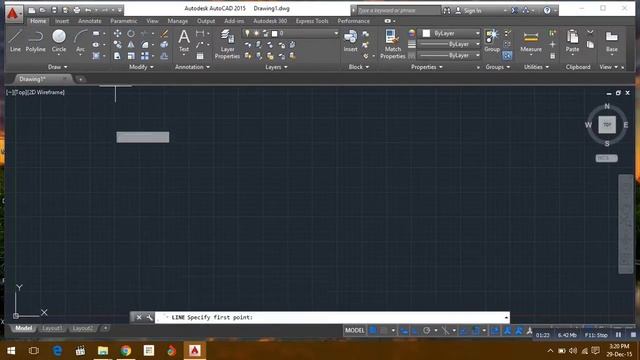Toggle layer 0 freeze sun icon
This screenshot has width=640, height=360.
point(256,33)
